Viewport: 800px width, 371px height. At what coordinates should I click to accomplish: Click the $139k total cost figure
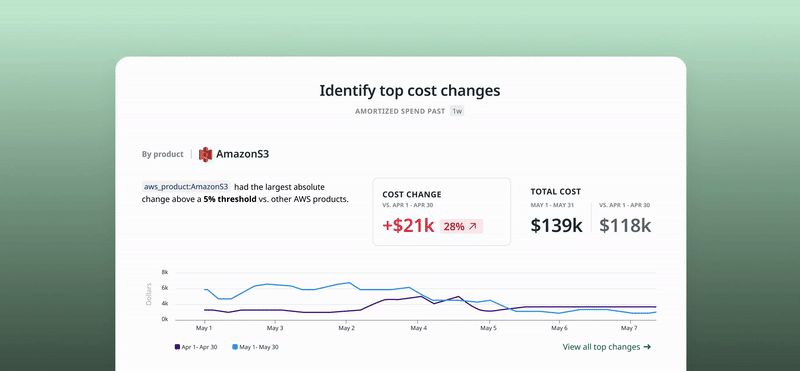[x=556, y=225]
